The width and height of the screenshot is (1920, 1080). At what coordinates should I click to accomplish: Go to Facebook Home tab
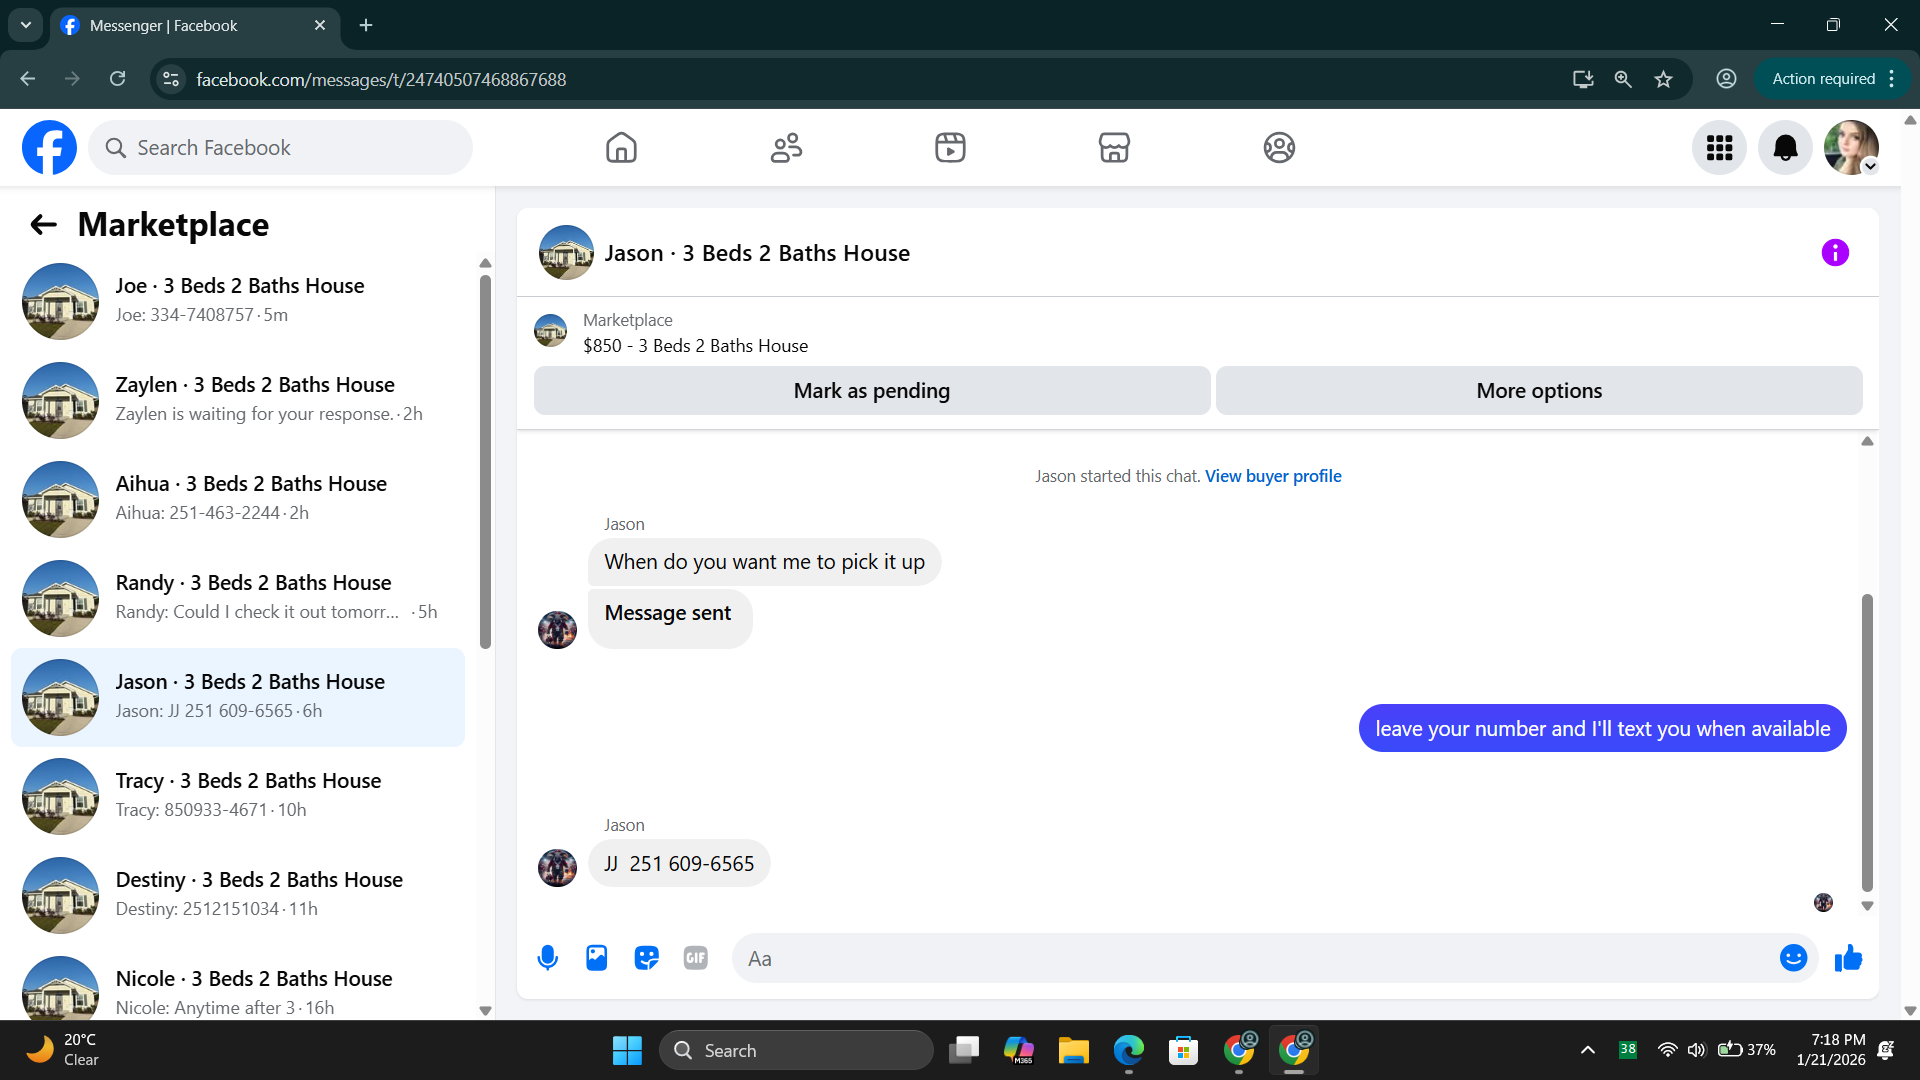[x=621, y=148]
